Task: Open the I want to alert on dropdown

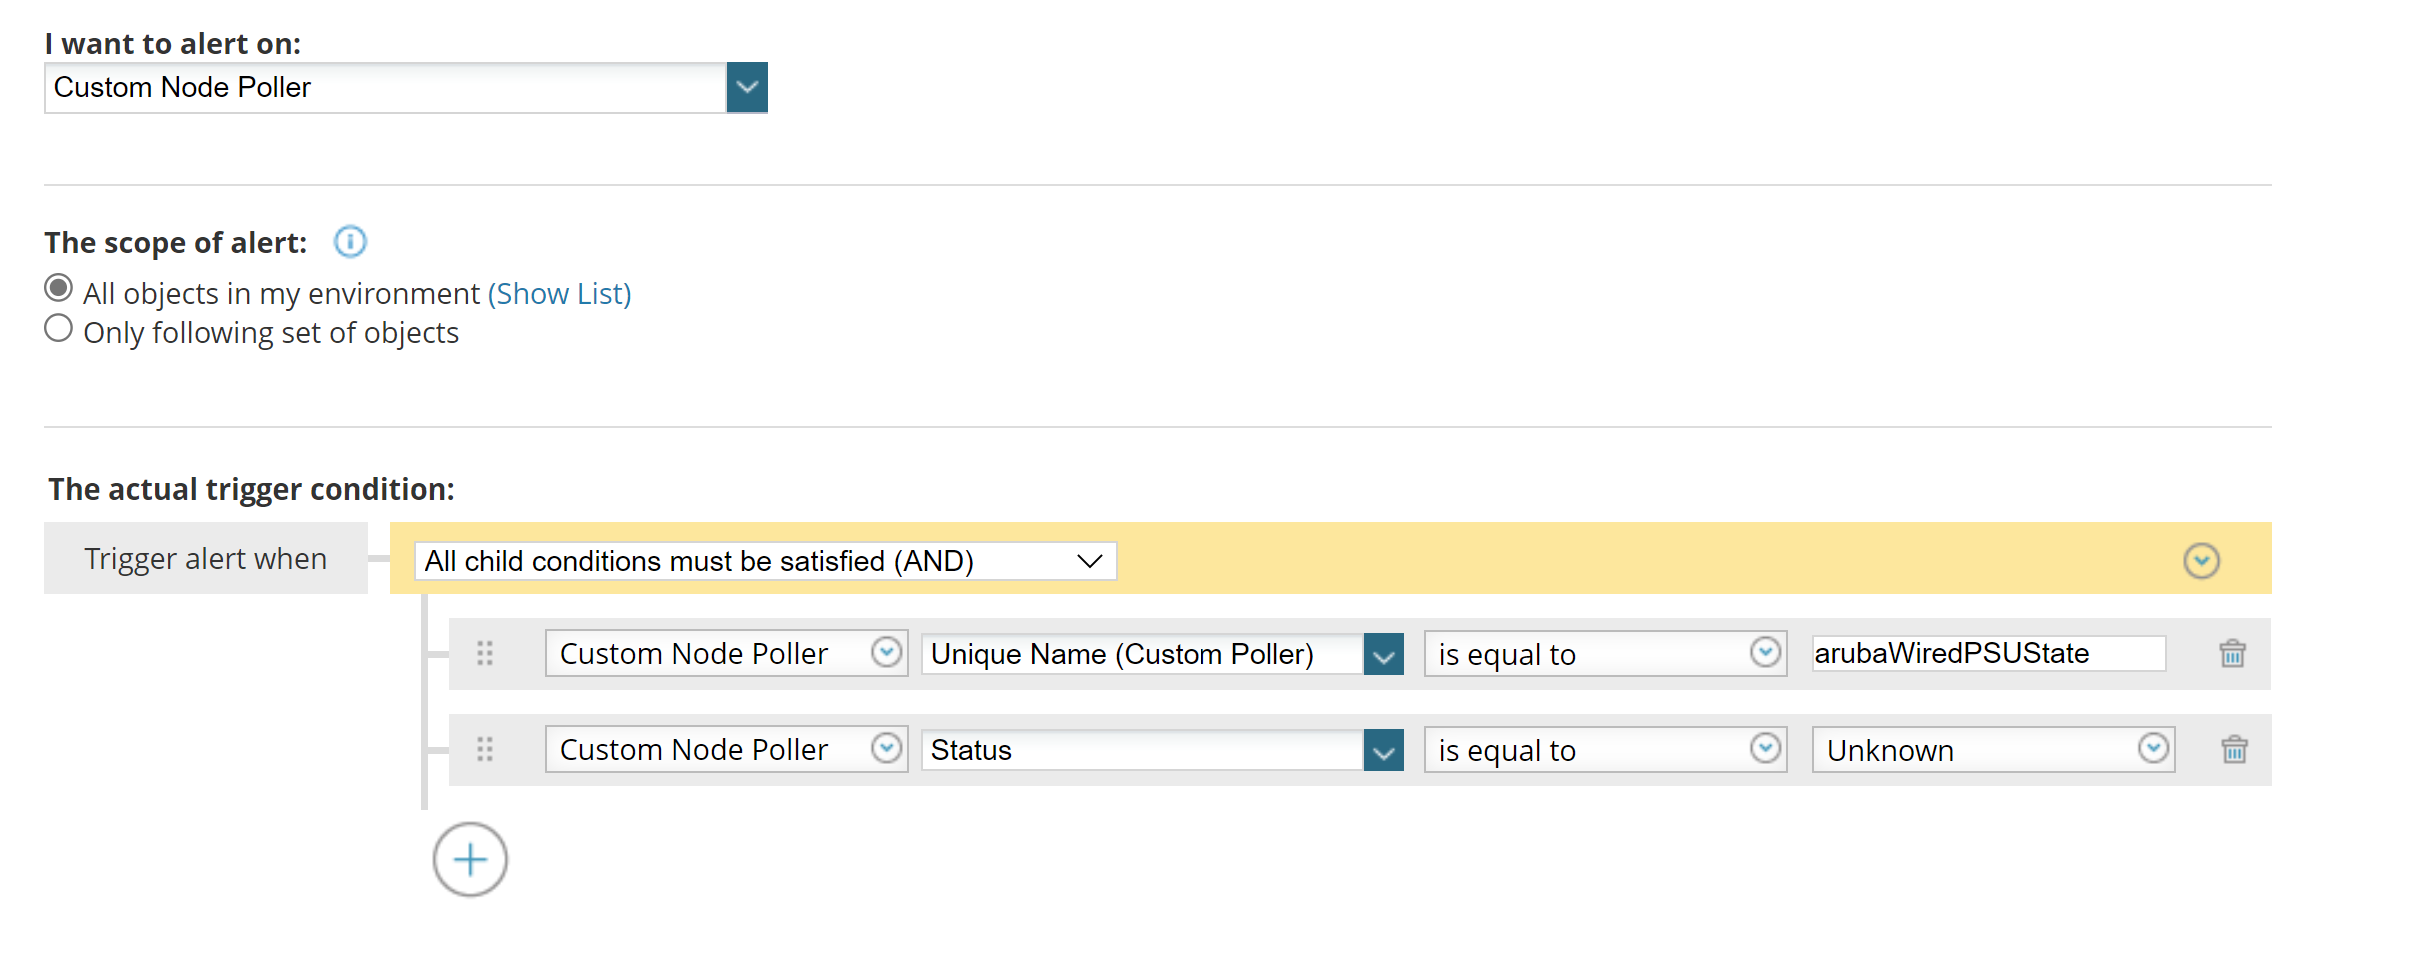Action: (x=747, y=88)
